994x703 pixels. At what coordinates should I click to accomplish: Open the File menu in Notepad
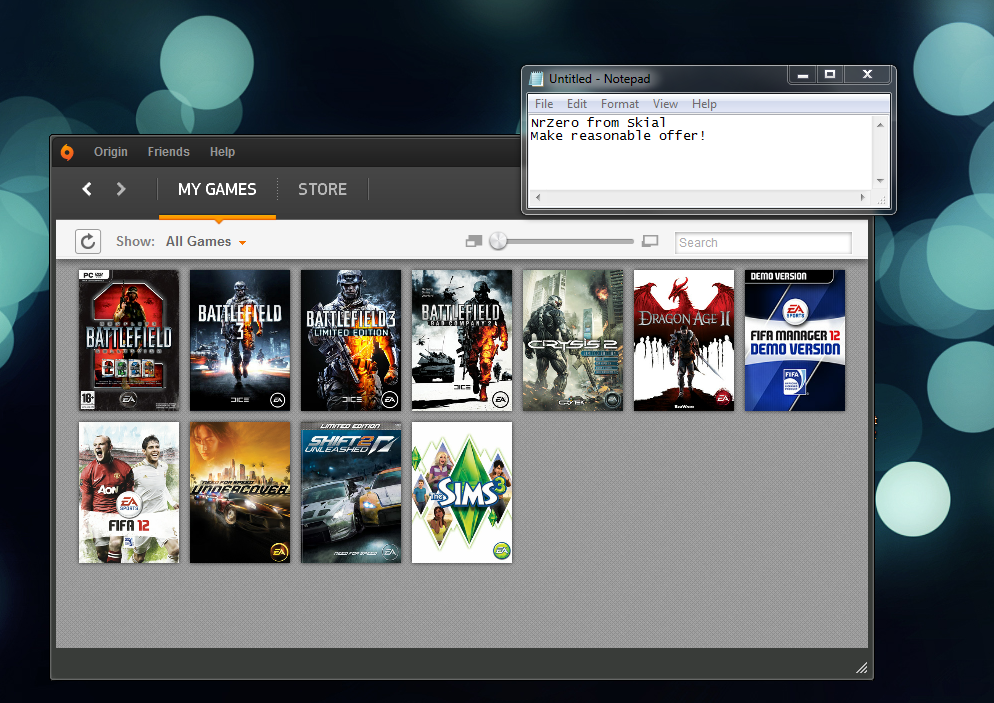click(544, 104)
